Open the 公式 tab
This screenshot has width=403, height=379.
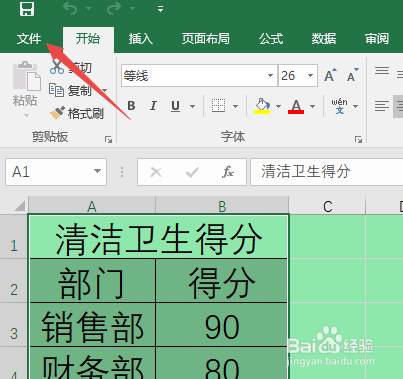[271, 39]
